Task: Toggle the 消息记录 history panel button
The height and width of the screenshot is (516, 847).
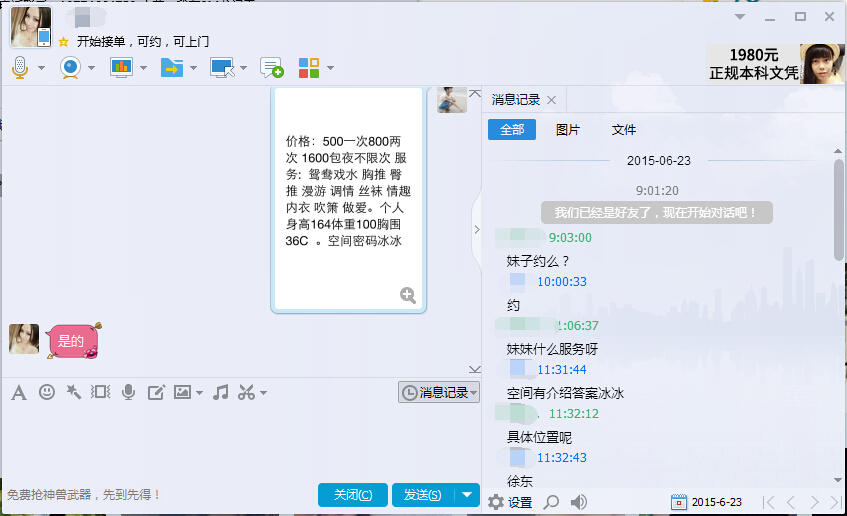Action: 439,392
